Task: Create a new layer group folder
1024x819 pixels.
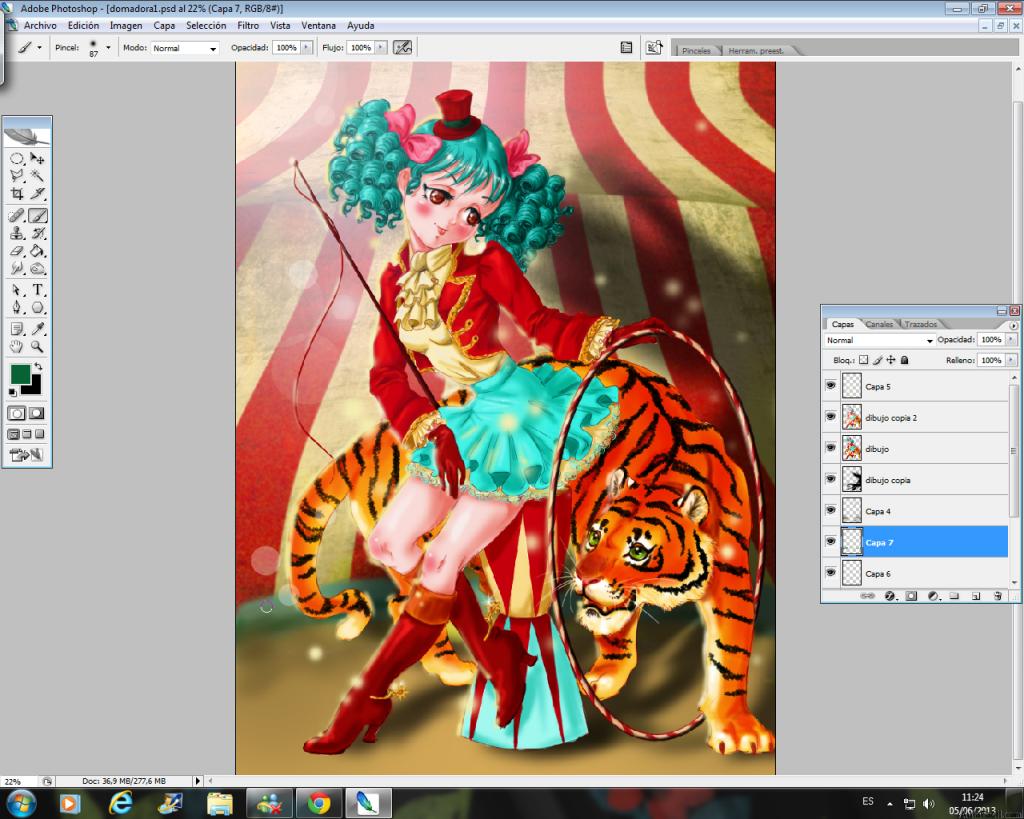Action: click(954, 596)
